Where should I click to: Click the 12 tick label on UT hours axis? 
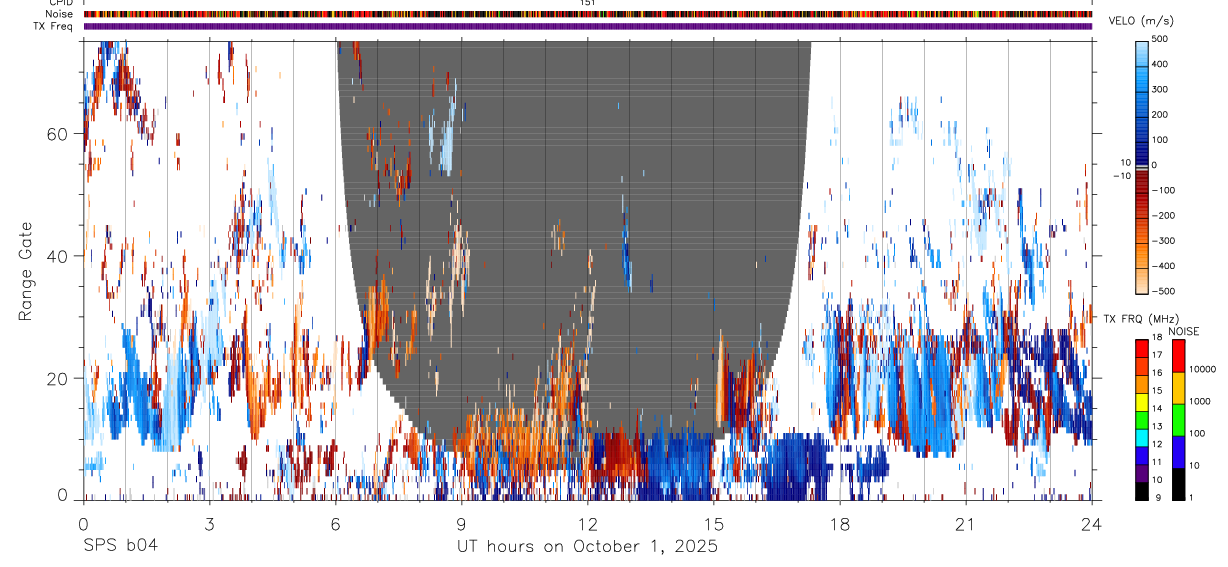pos(587,524)
